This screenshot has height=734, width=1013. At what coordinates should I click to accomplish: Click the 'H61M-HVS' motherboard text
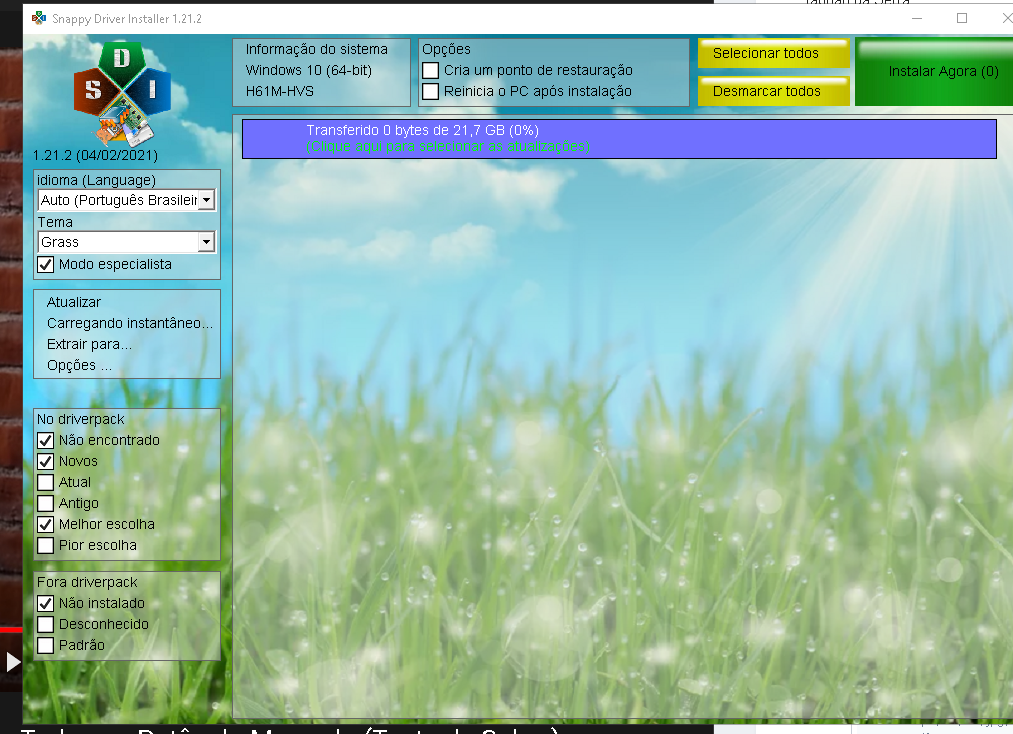coord(280,91)
